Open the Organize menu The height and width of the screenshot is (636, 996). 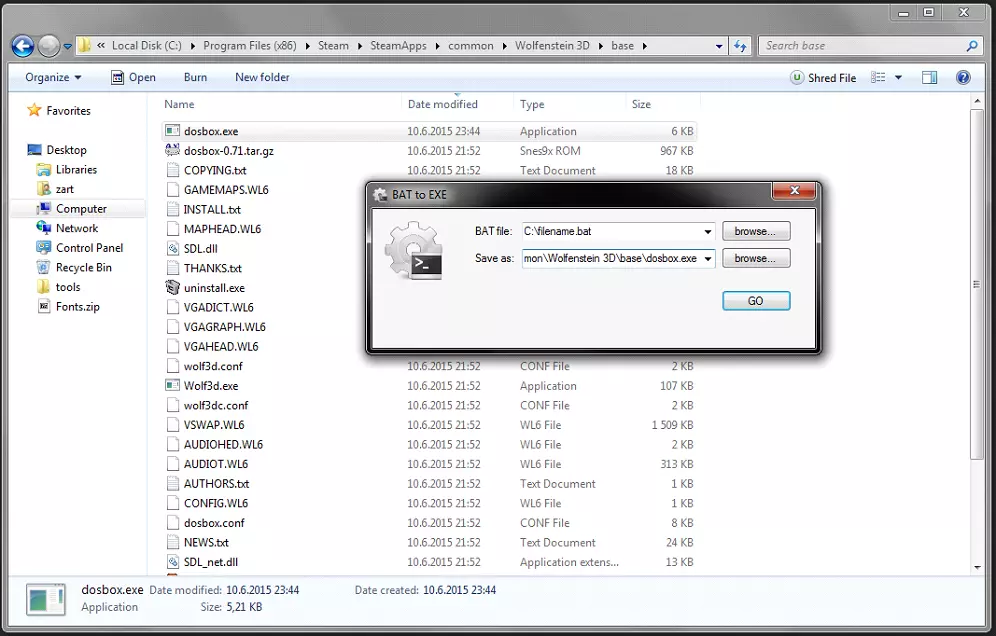[53, 77]
